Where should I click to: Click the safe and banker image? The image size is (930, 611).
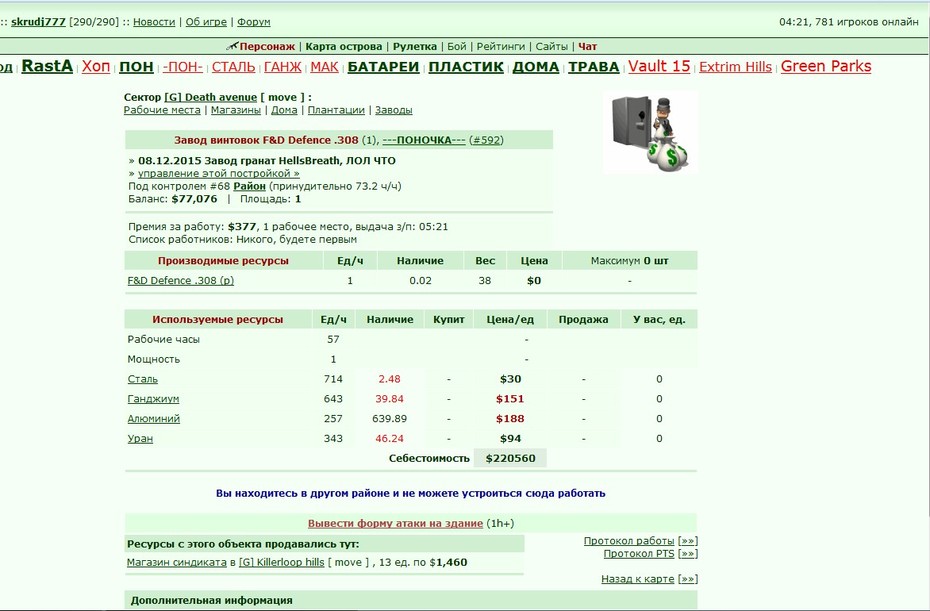(650, 132)
